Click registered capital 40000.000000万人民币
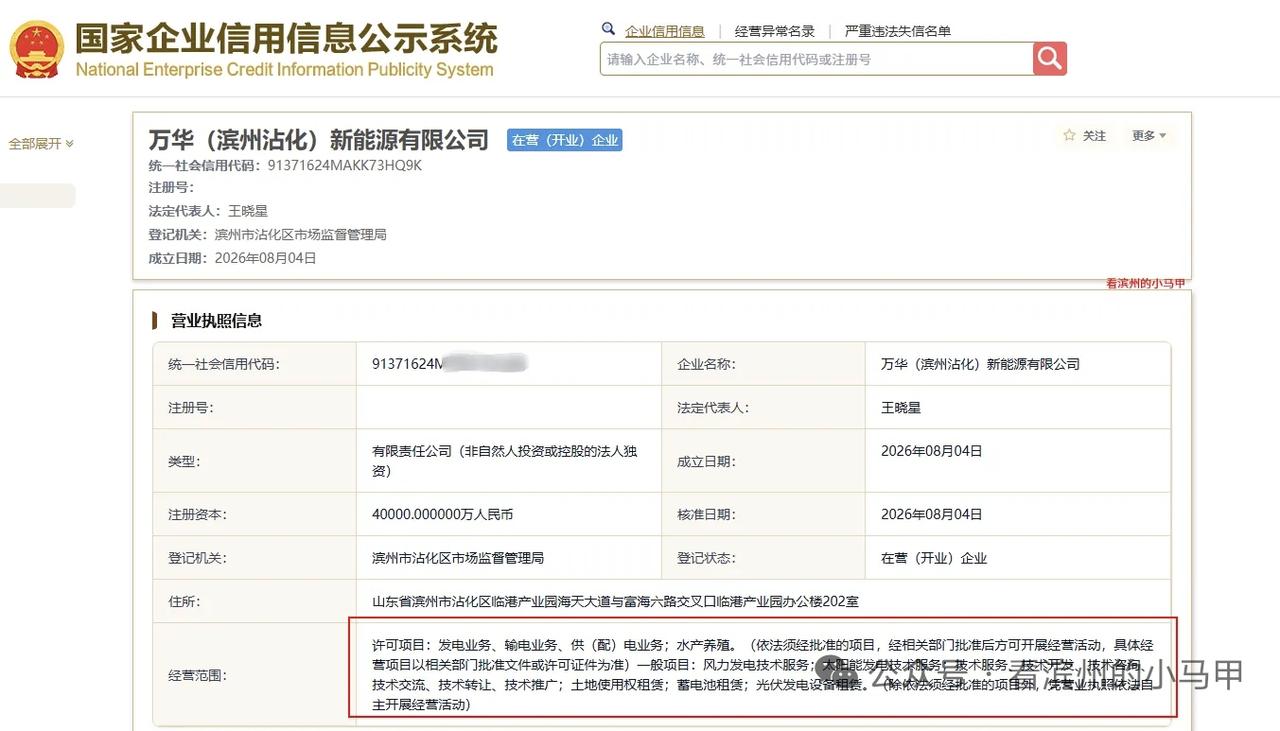1280x731 pixels. tap(442, 514)
